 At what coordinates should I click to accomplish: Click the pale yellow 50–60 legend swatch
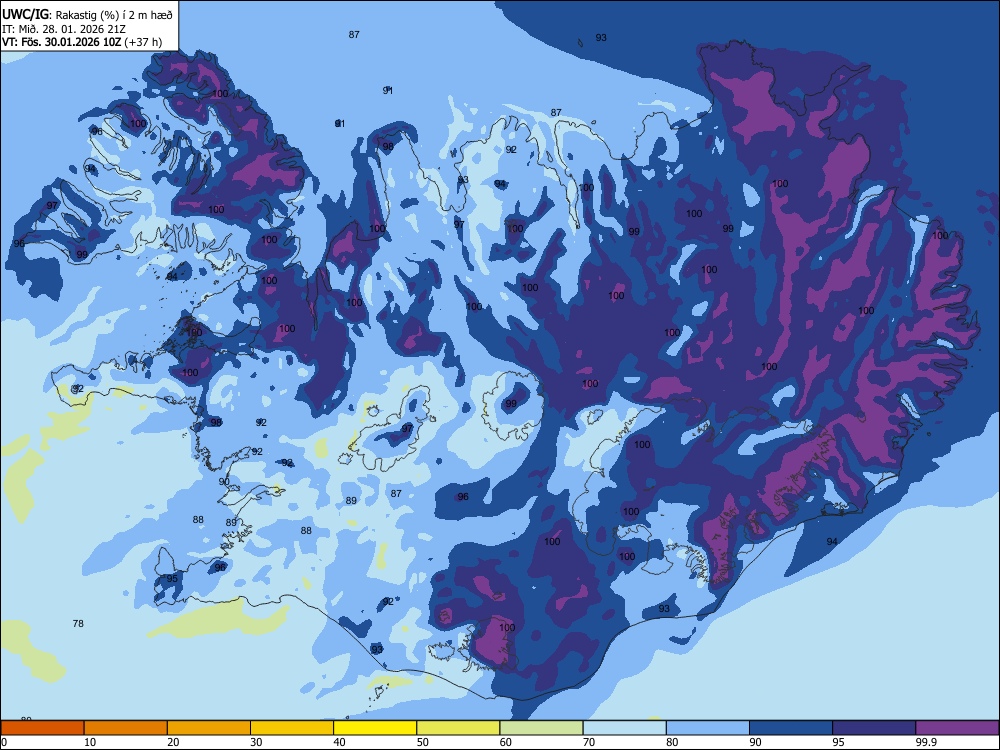pyautogui.click(x=458, y=728)
